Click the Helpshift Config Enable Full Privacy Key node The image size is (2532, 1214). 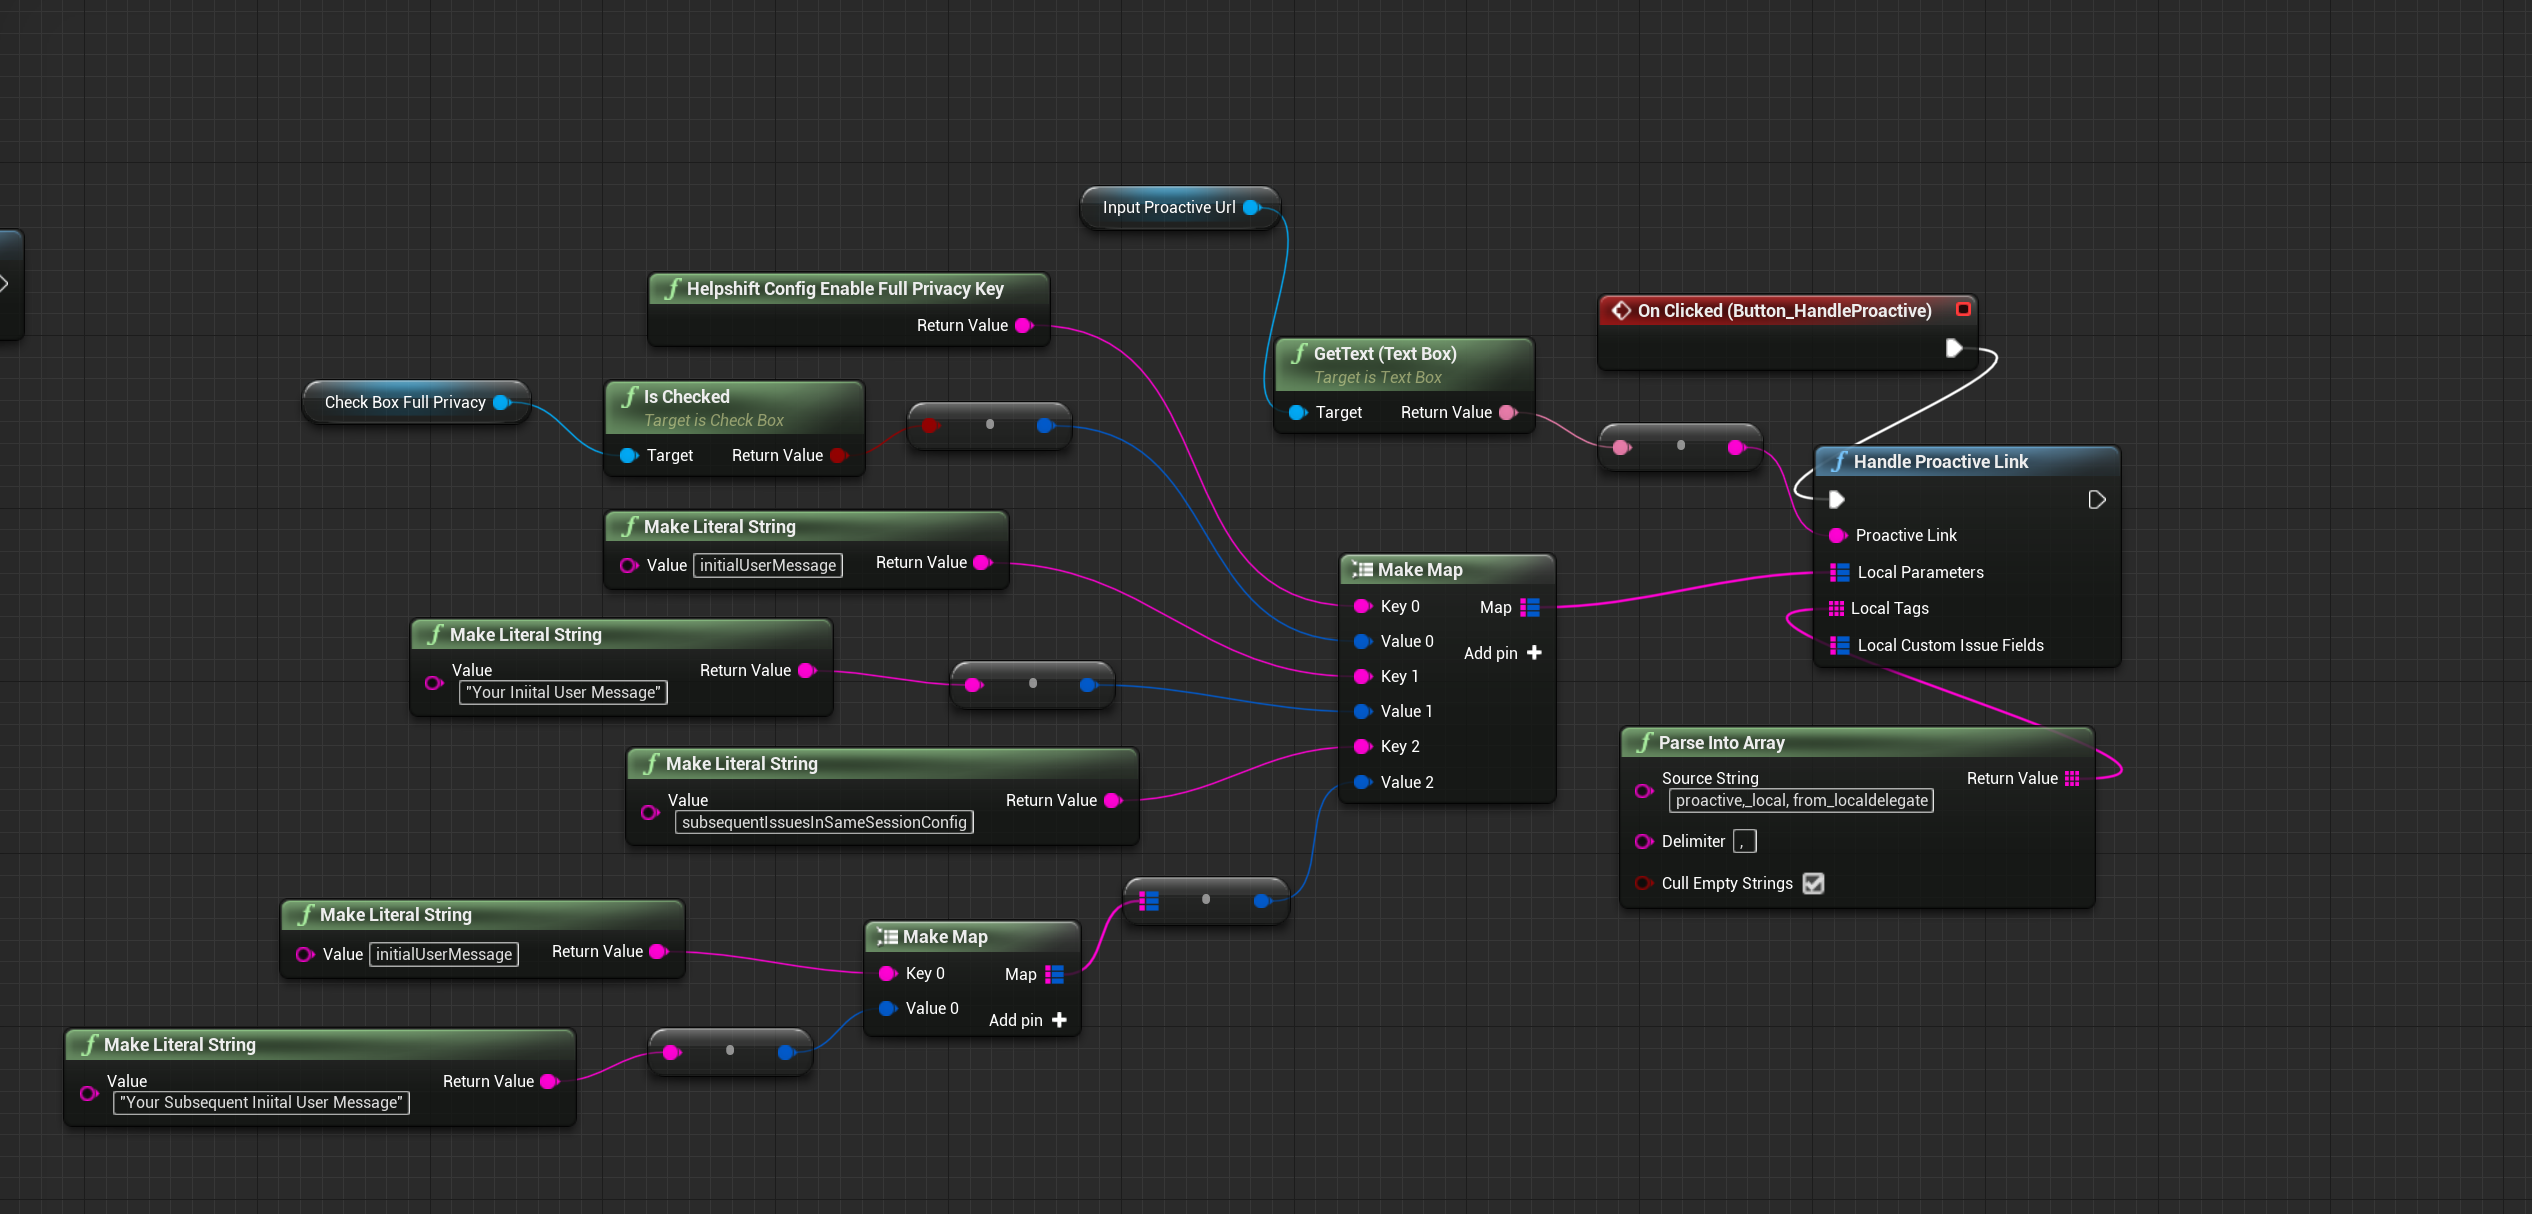[x=844, y=289]
